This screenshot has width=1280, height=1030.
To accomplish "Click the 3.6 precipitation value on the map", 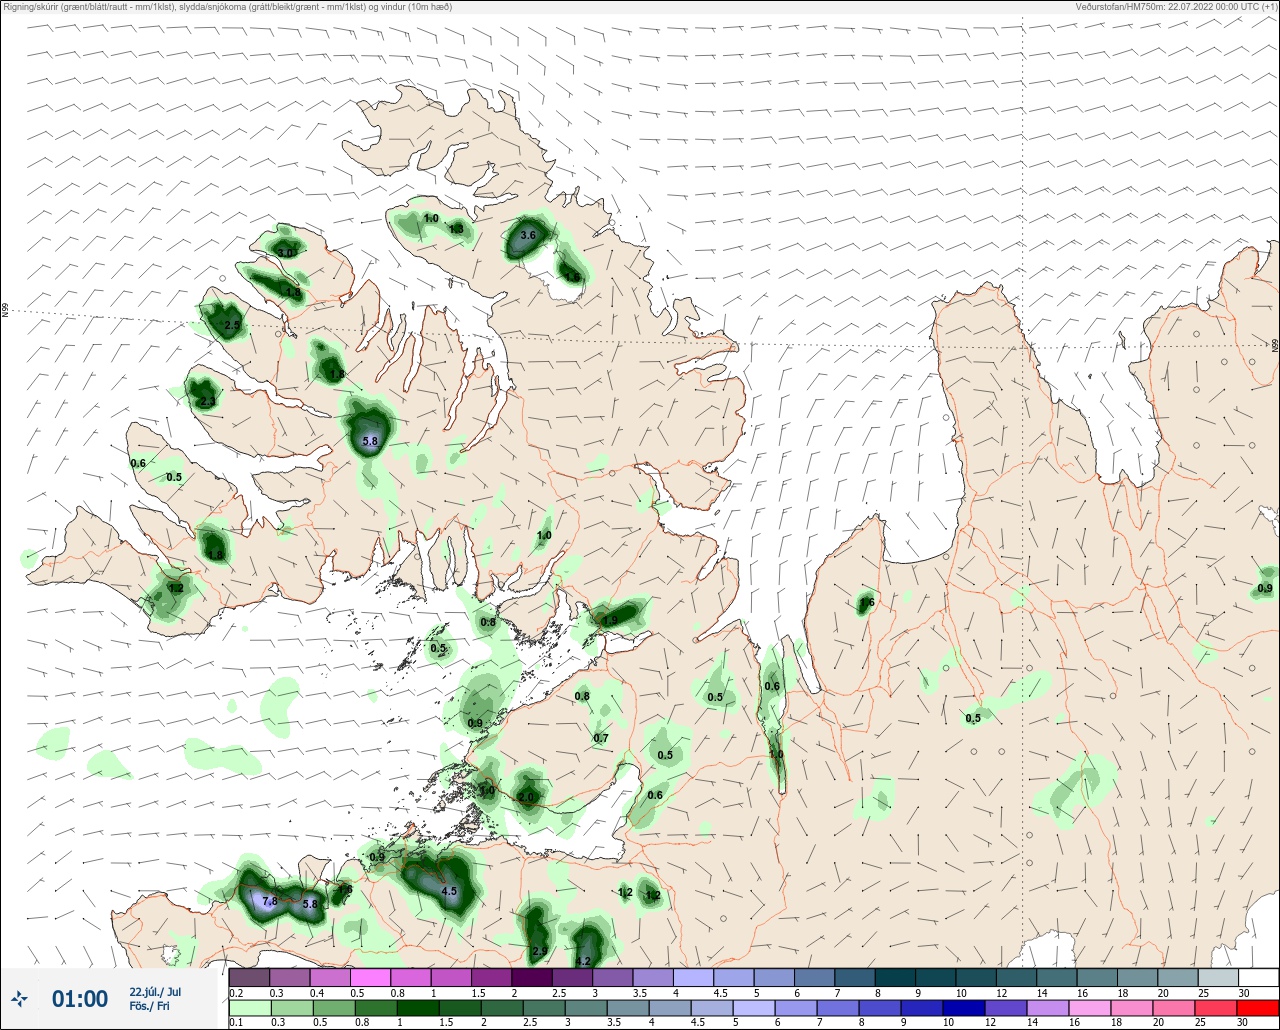I will point(528,235).
